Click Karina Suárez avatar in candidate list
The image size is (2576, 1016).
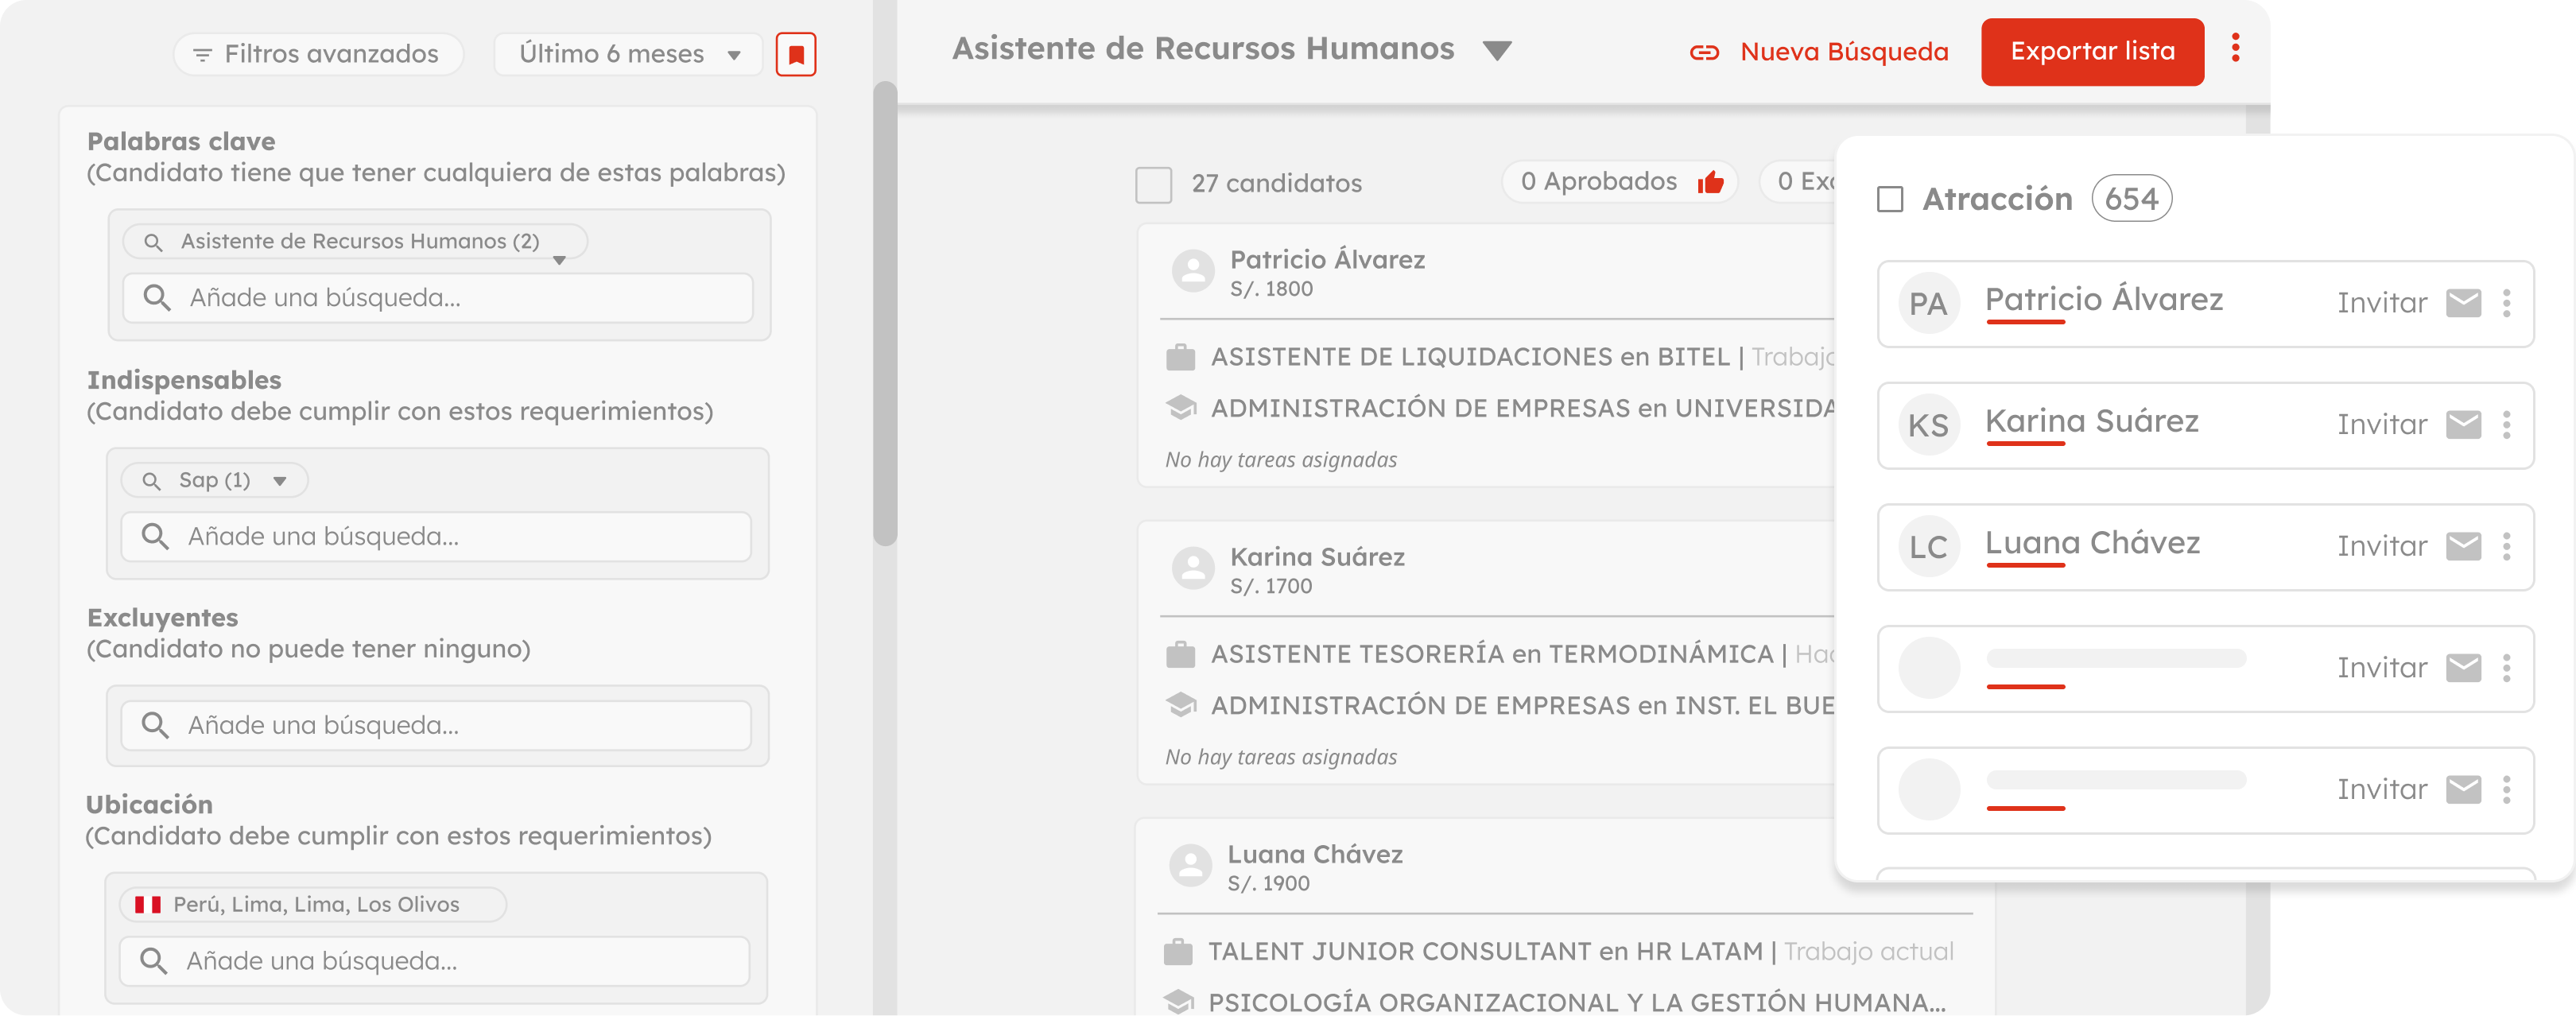click(x=1192, y=568)
